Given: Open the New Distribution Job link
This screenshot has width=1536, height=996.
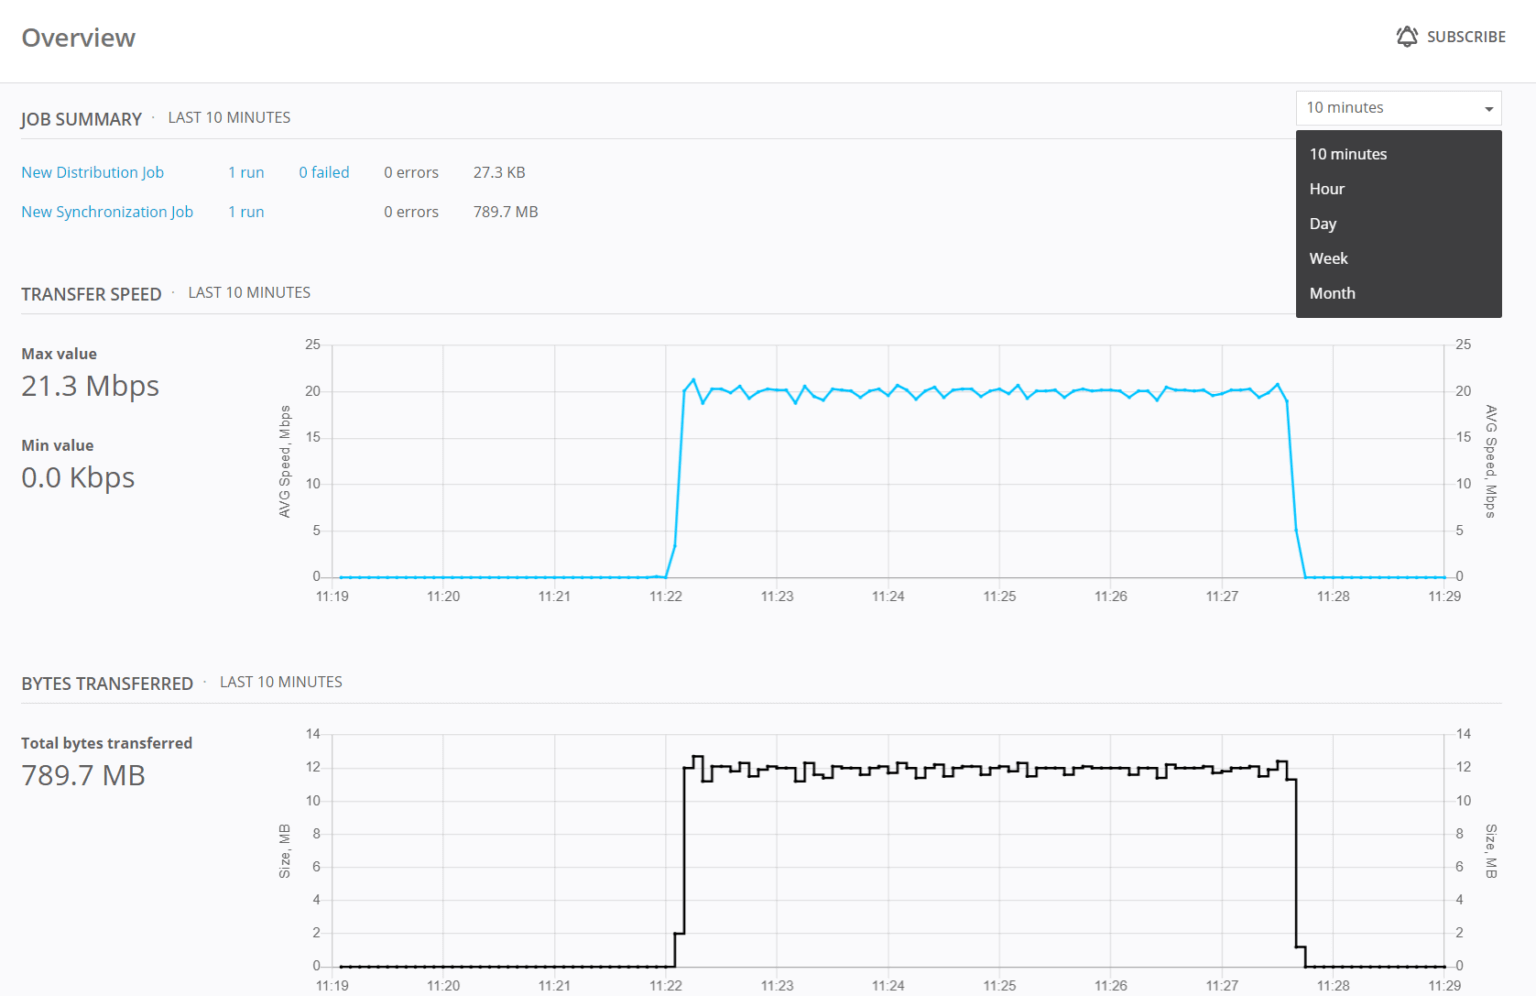Looking at the screenshot, I should coord(92,172).
